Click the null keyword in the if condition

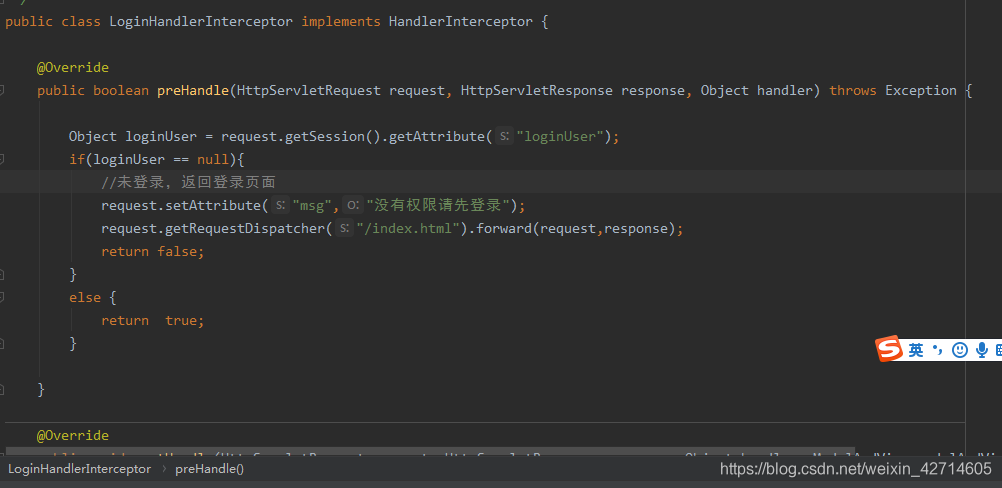pyautogui.click(x=213, y=159)
